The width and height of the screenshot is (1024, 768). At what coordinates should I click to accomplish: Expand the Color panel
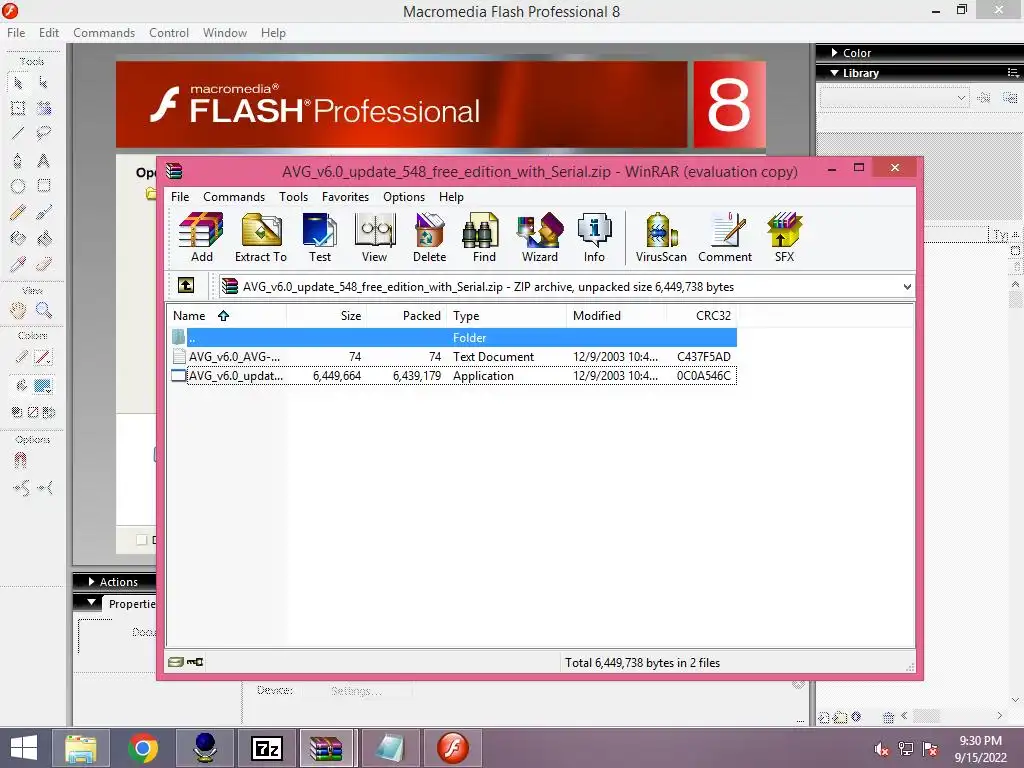[x=834, y=52]
